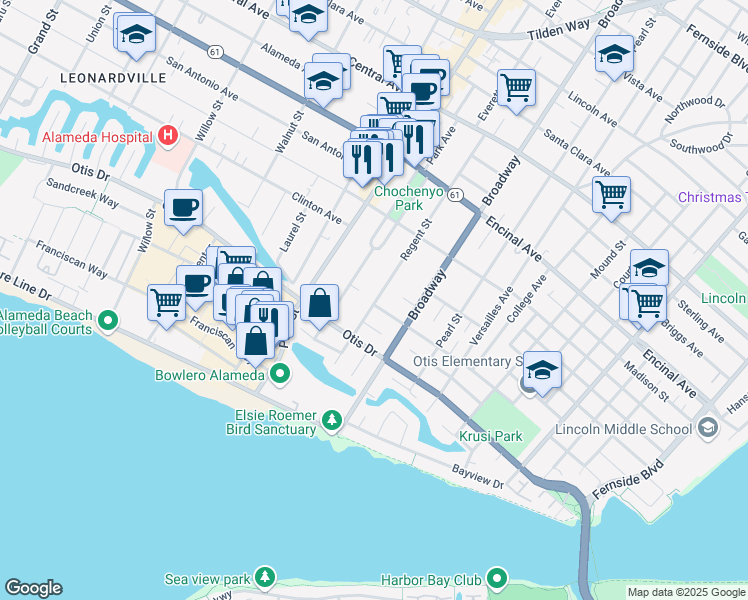Click the Lincoln Middle School marker

click(708, 429)
